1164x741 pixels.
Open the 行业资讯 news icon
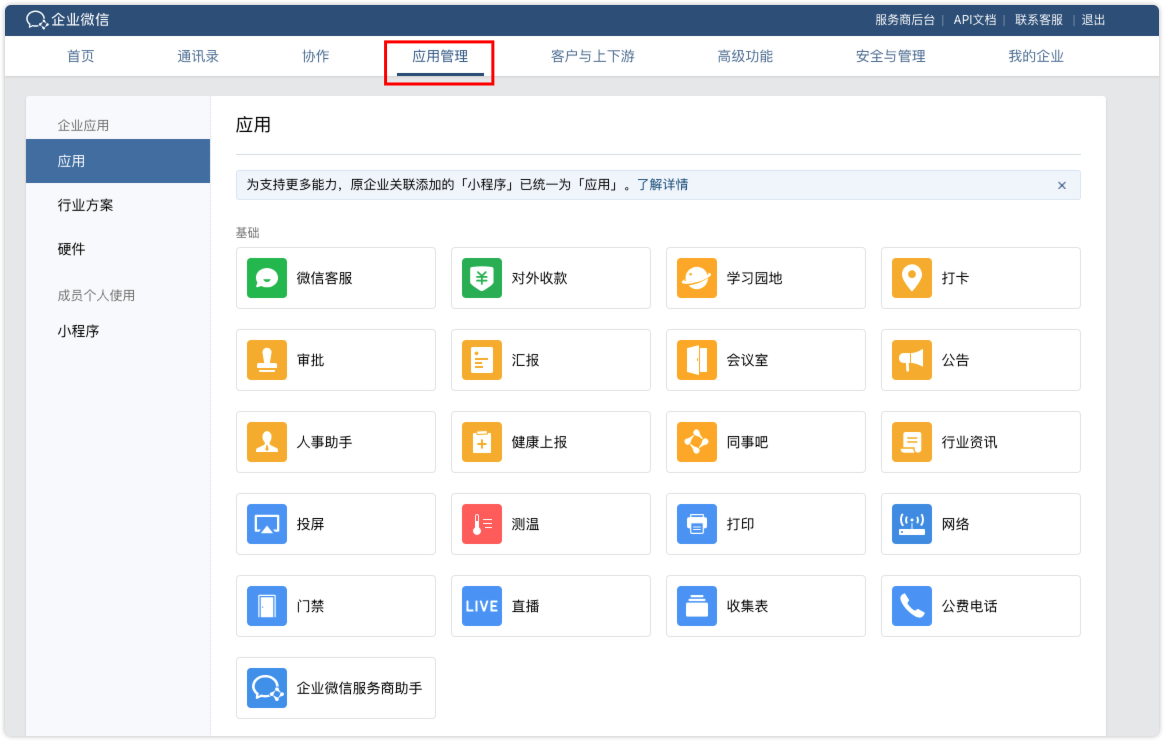(x=912, y=442)
